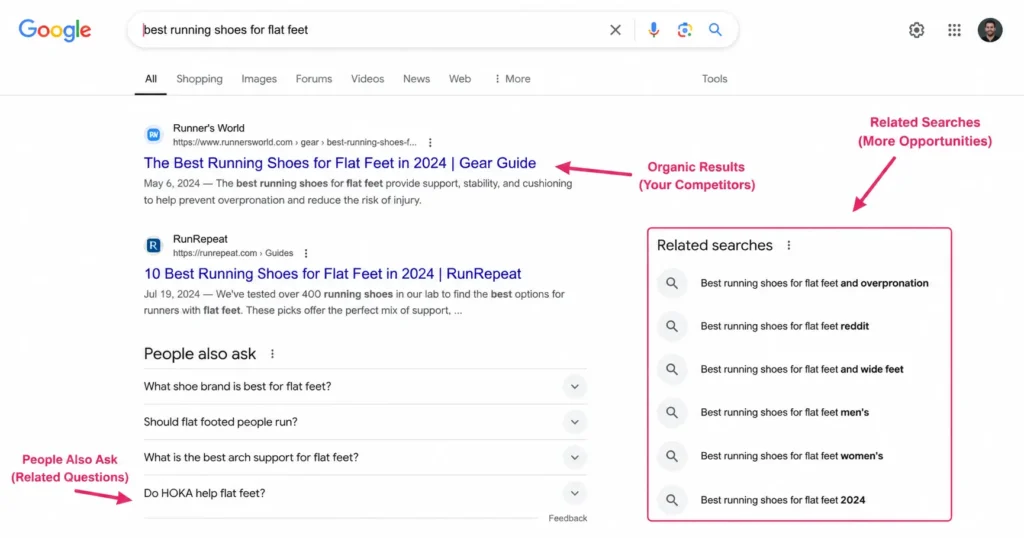Search 'flat feet and wide feet' related suggestion
The image size is (1024, 538).
click(802, 370)
